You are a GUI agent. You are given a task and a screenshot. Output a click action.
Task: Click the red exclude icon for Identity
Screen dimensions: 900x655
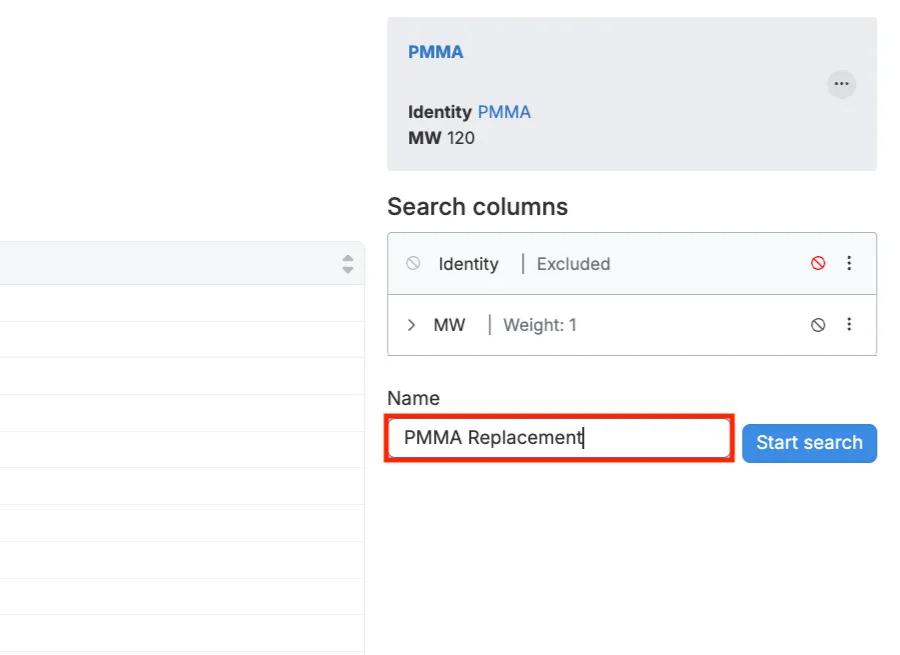818,264
